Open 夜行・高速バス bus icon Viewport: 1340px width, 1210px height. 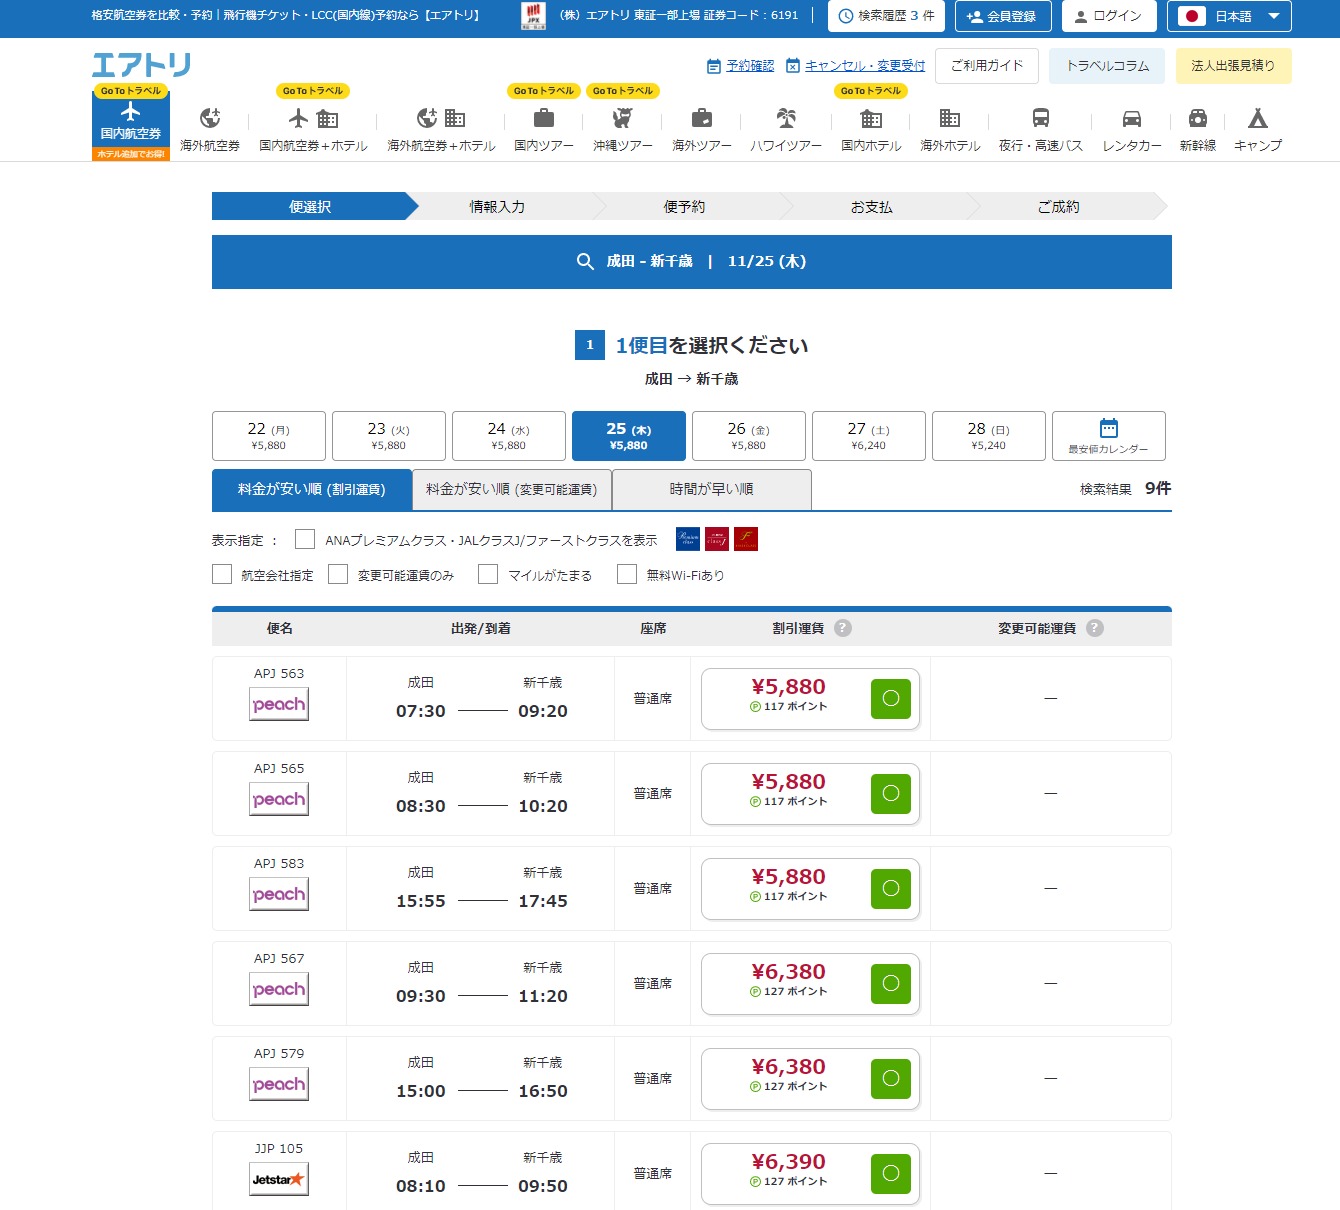click(1041, 118)
